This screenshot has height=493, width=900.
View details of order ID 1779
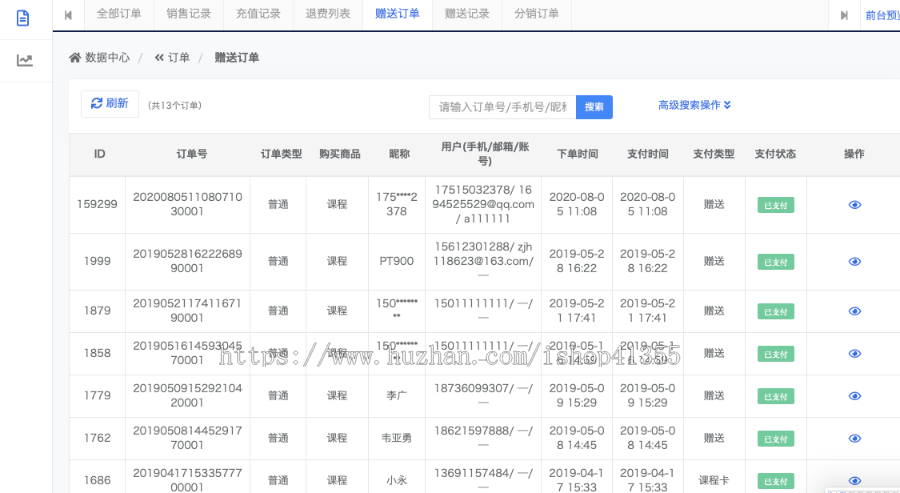854,396
